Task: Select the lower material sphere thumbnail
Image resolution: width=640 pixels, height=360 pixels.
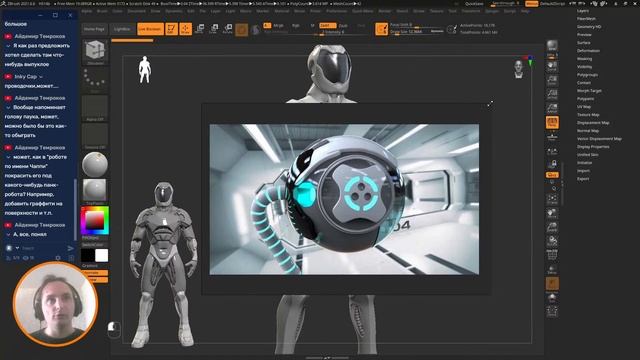Action: [x=95, y=191]
